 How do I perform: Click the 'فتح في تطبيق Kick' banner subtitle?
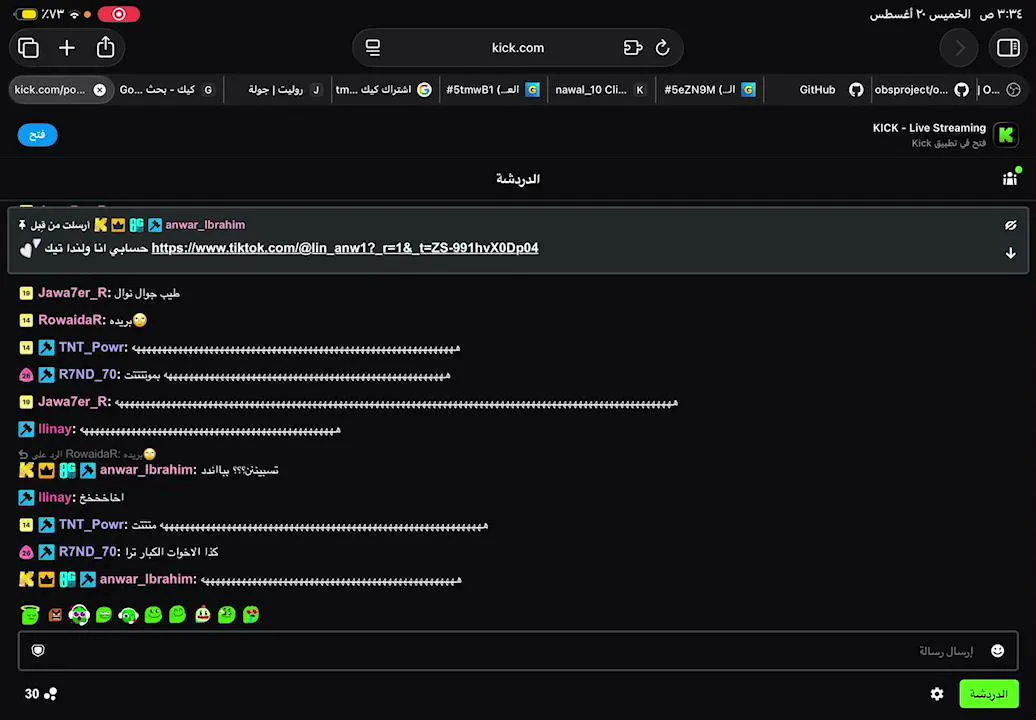949,143
